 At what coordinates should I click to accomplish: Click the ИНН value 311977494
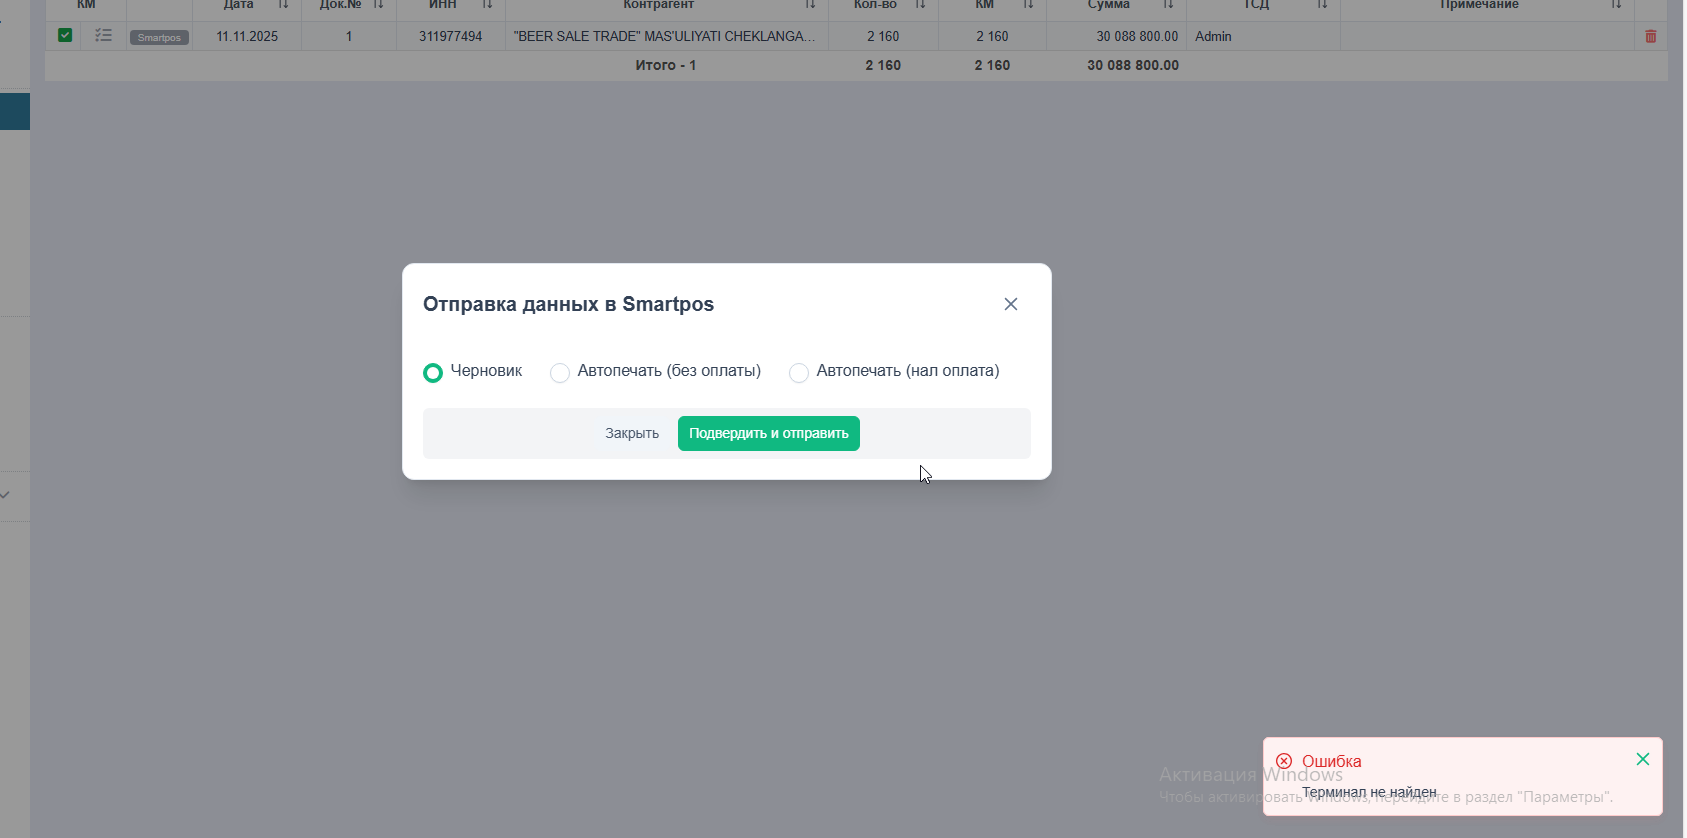pyautogui.click(x=450, y=36)
